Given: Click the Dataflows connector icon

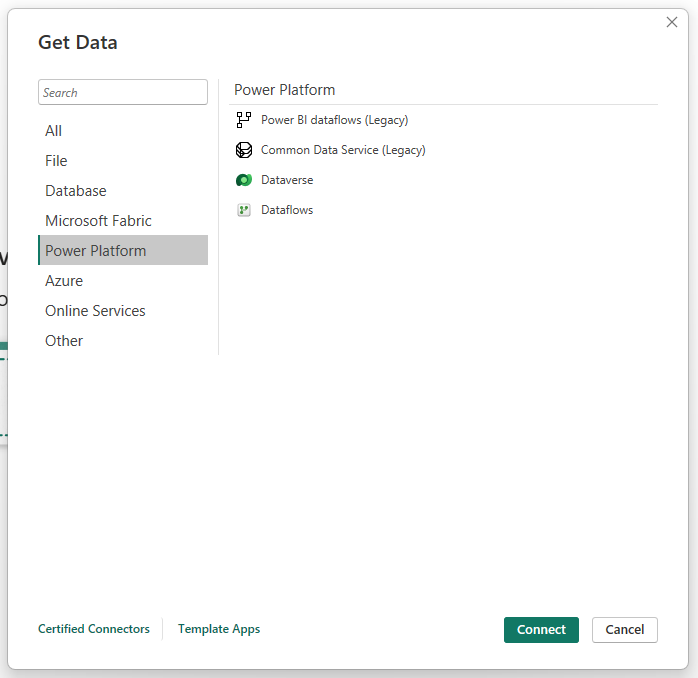Looking at the screenshot, I should [x=243, y=210].
